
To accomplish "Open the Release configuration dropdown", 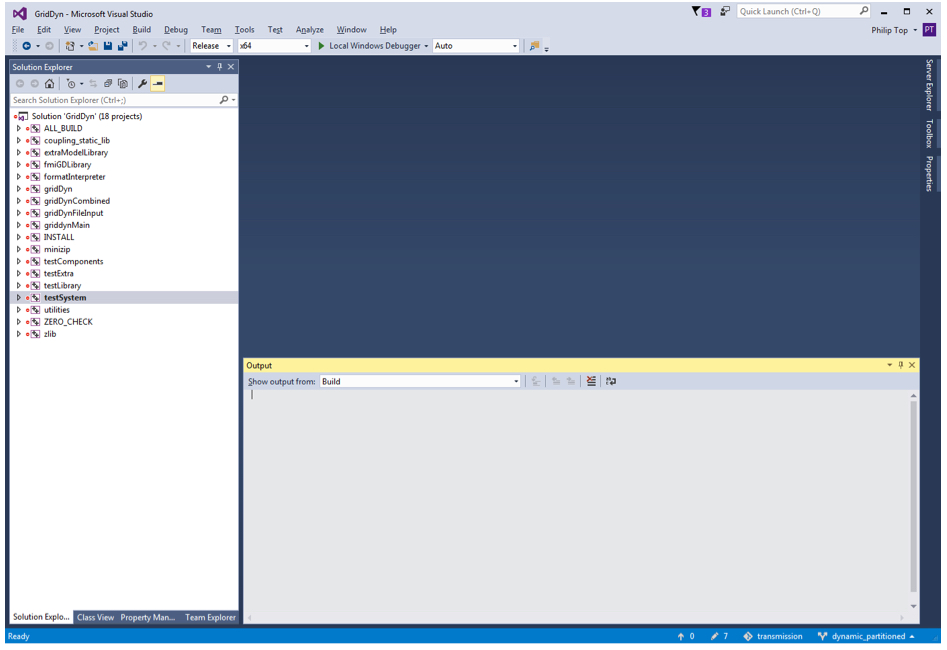I will point(211,46).
